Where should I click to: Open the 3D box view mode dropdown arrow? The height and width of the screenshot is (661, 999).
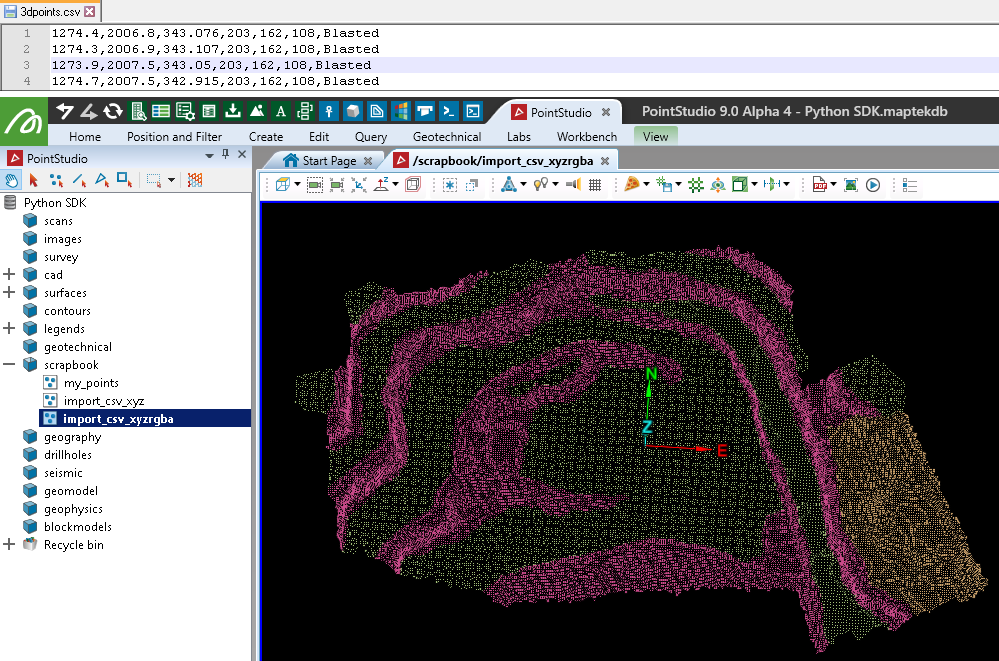pos(297,185)
